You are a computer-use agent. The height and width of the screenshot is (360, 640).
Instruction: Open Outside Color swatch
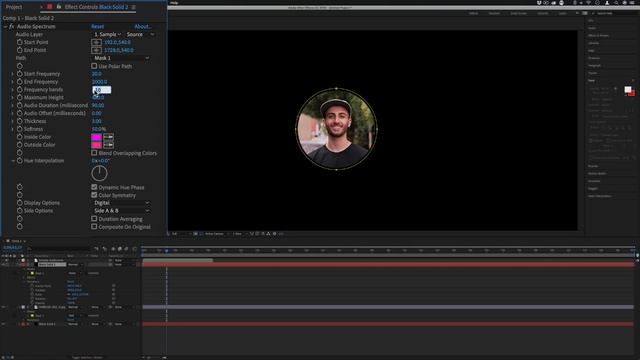pos(96,145)
